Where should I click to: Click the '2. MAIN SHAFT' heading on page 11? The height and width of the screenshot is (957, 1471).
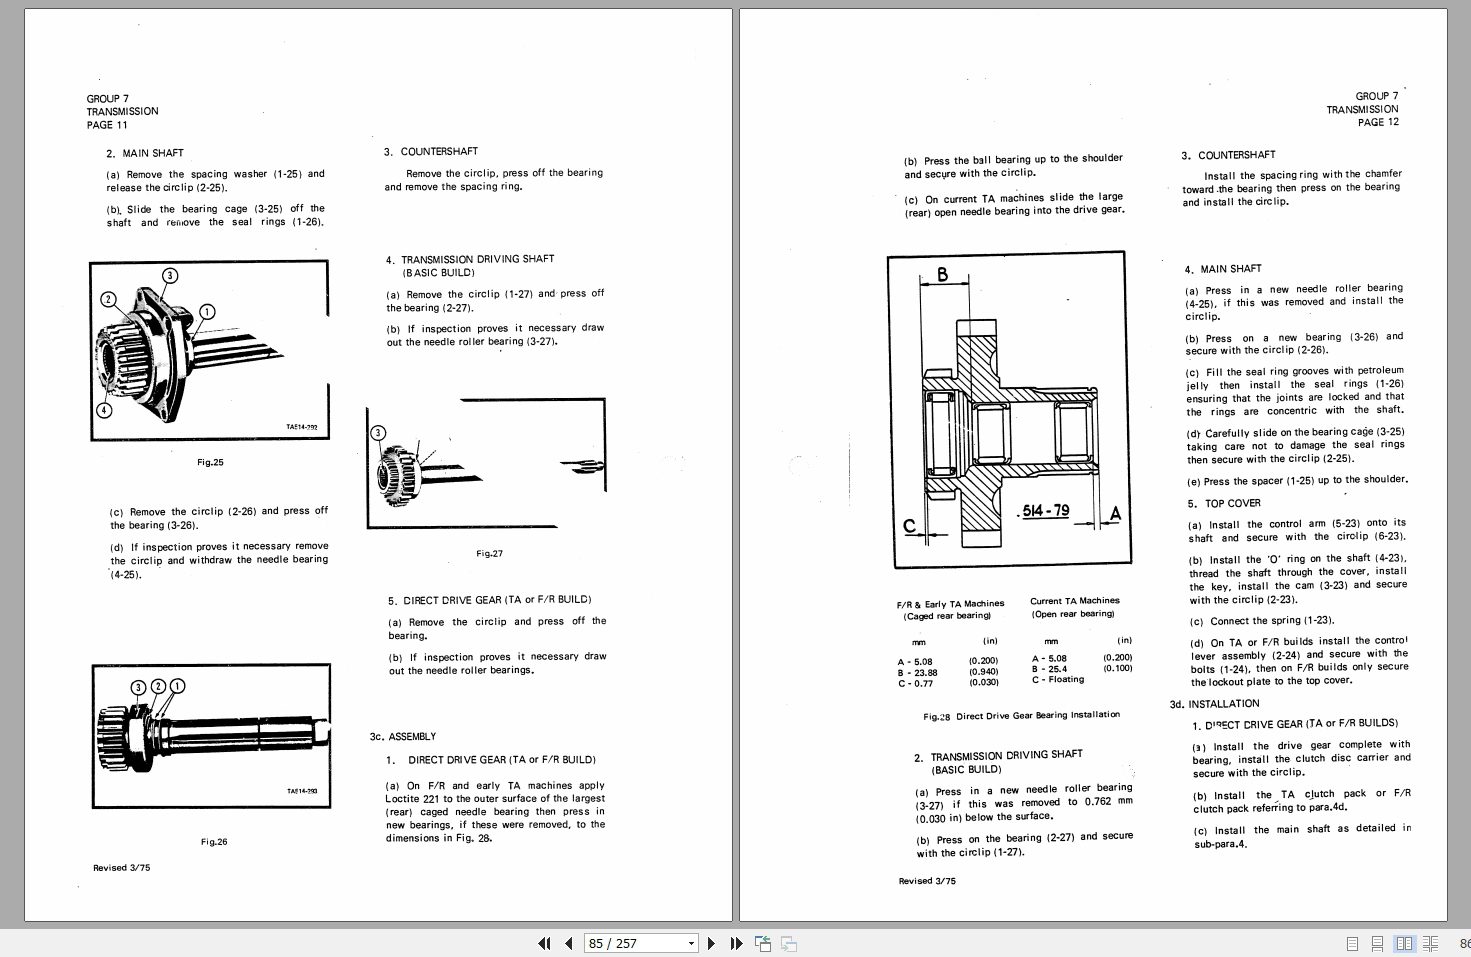(145, 154)
